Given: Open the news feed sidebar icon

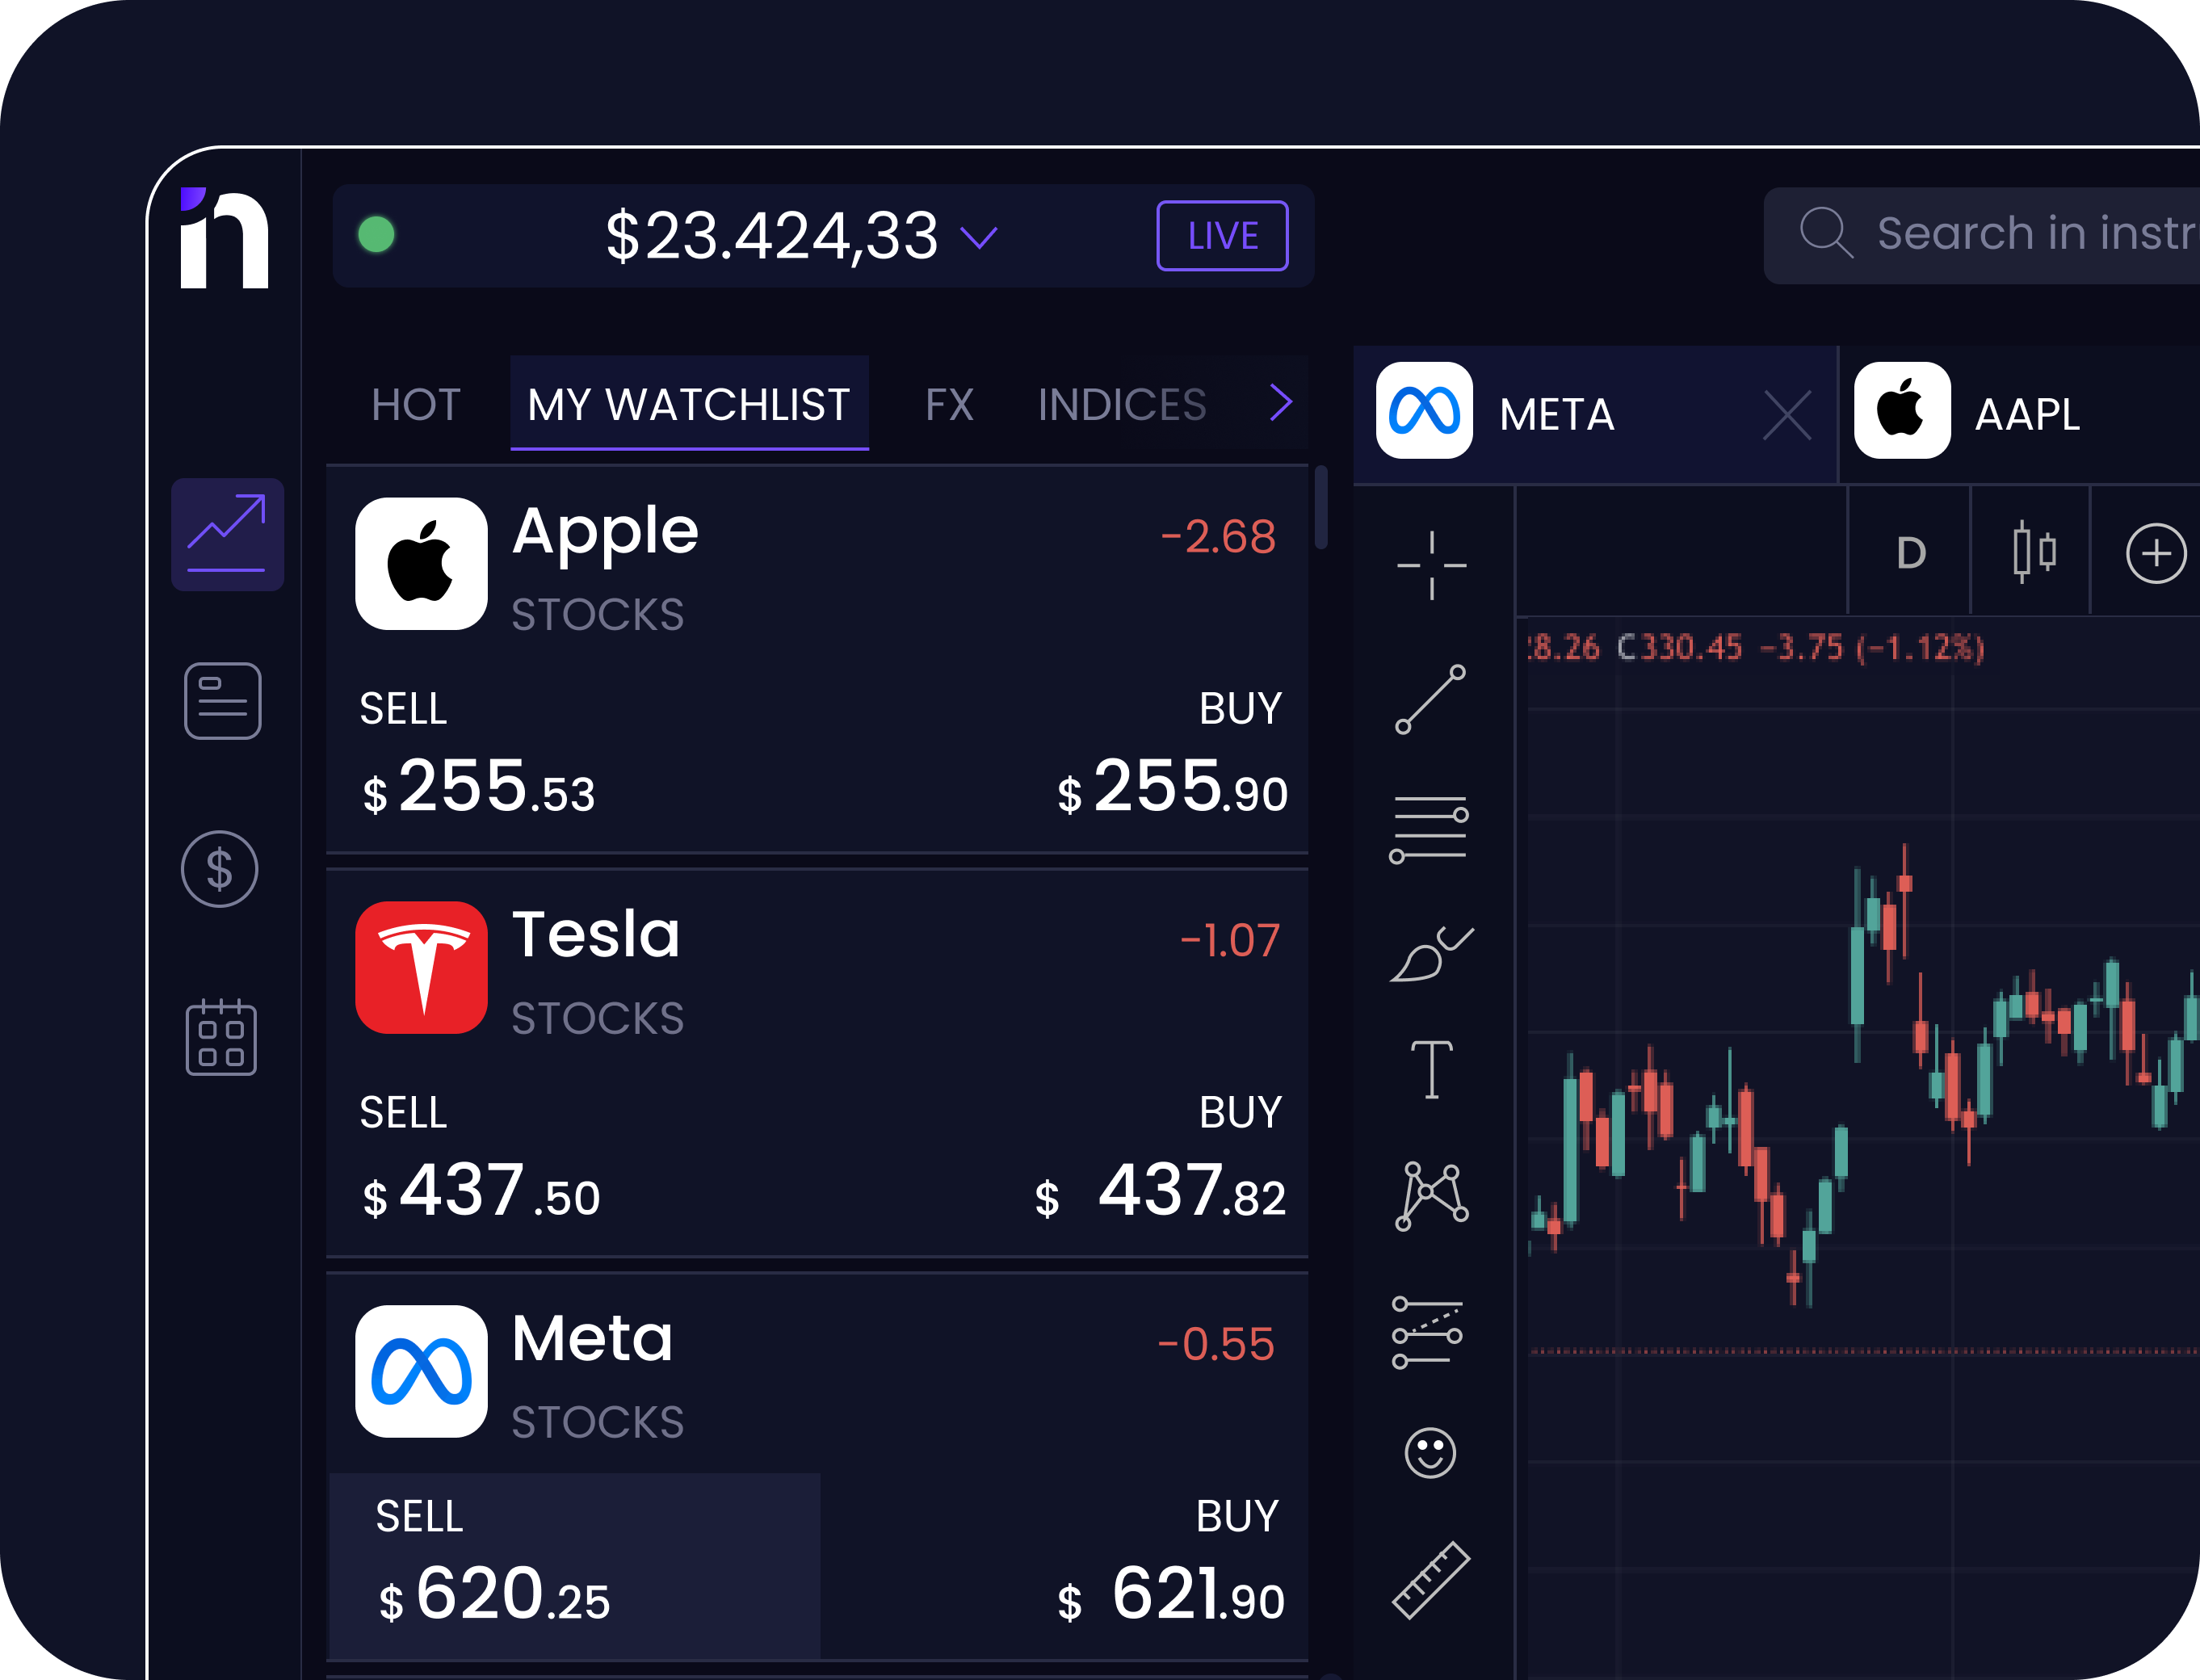Looking at the screenshot, I should tap(222, 701).
